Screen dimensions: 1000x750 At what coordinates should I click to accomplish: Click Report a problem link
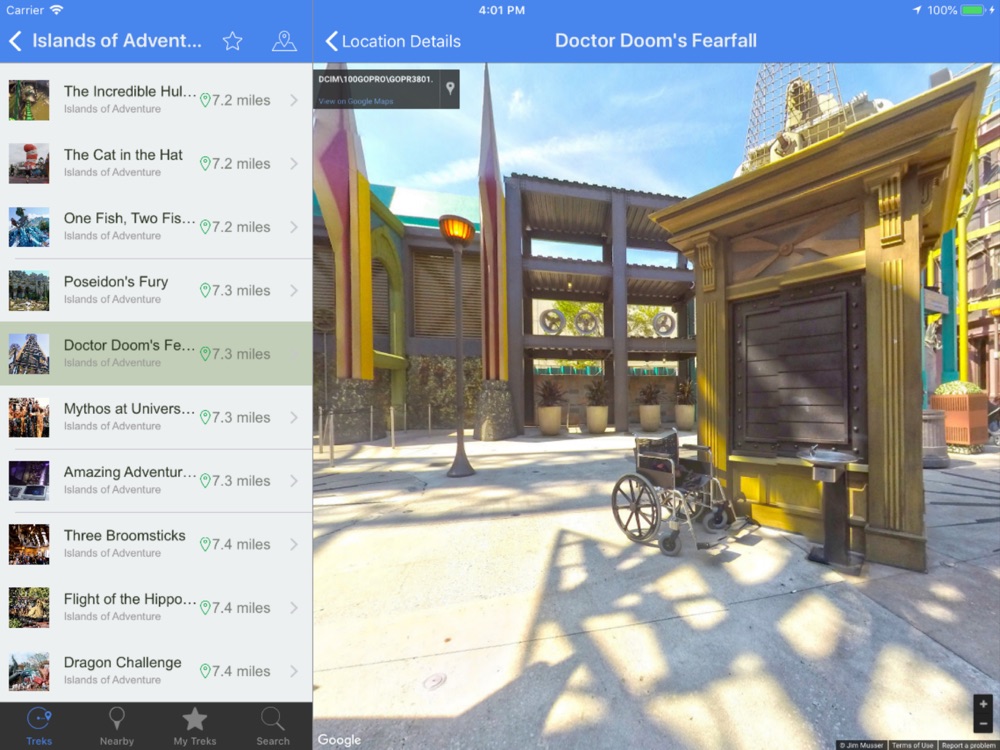pos(968,745)
